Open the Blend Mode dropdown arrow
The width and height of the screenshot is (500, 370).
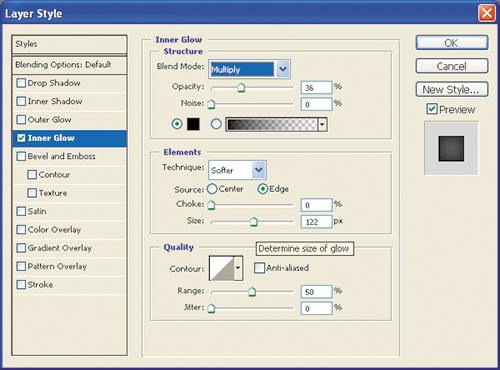coord(283,69)
